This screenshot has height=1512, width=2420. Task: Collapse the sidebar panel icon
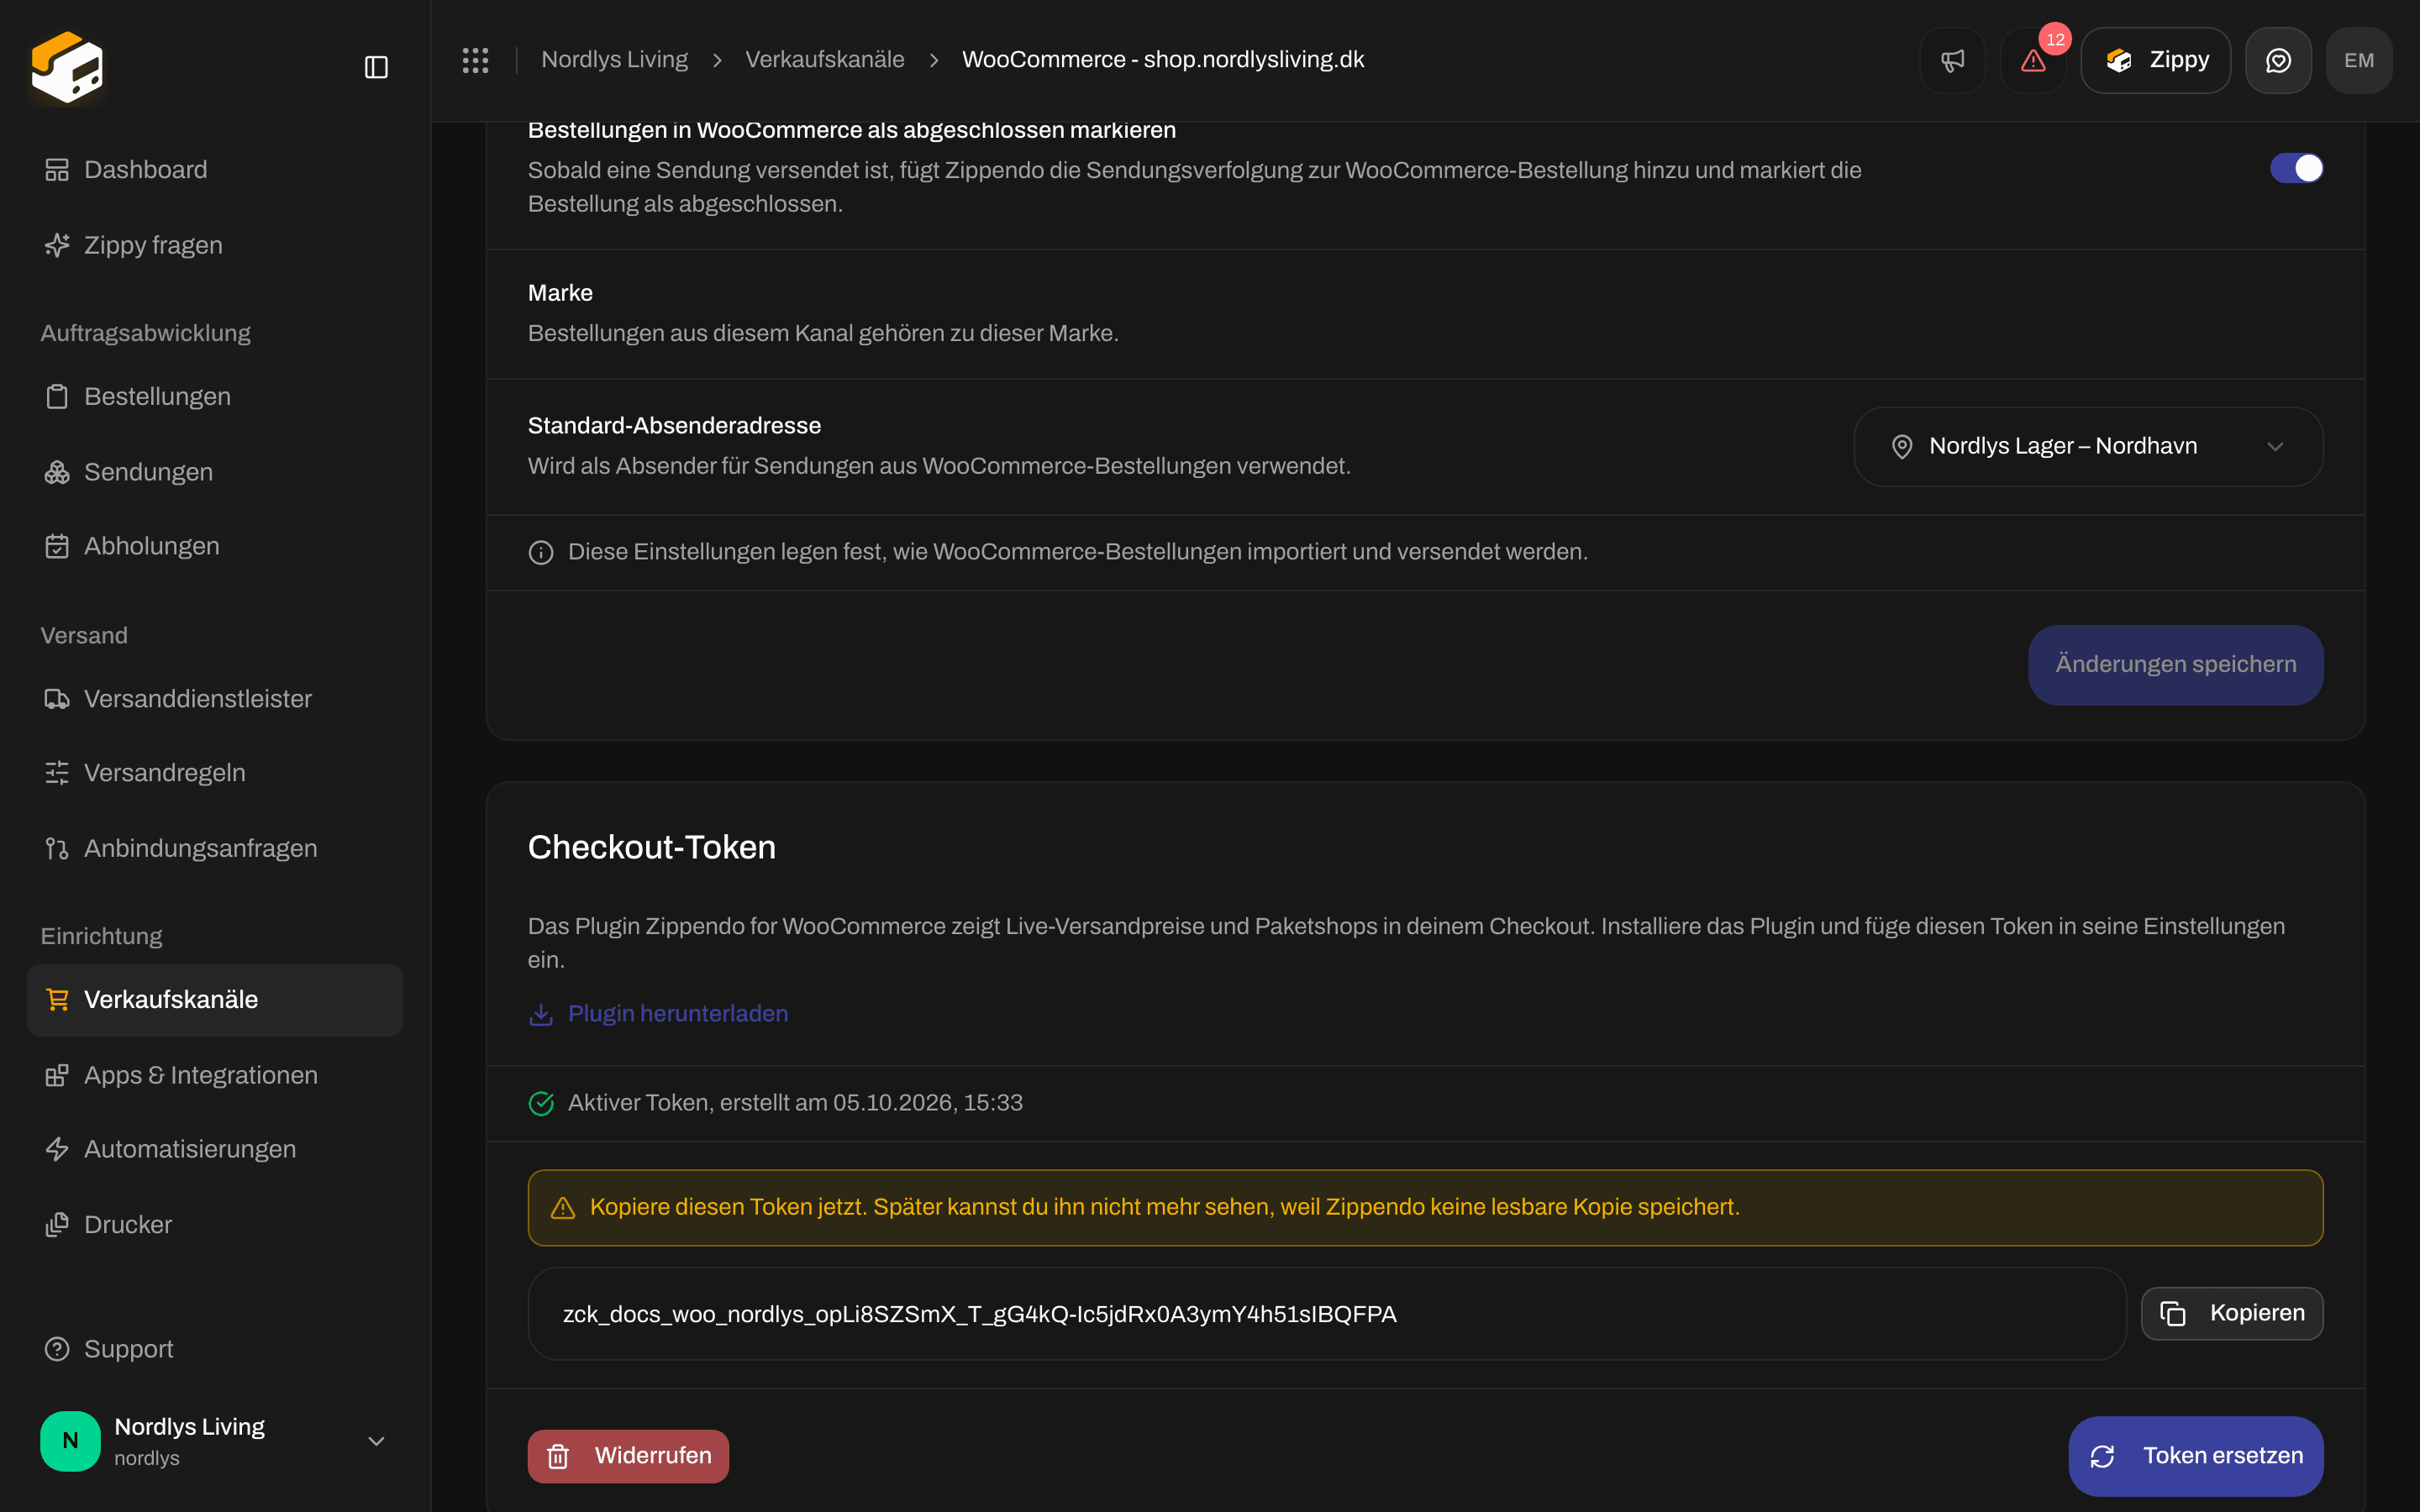376,67
